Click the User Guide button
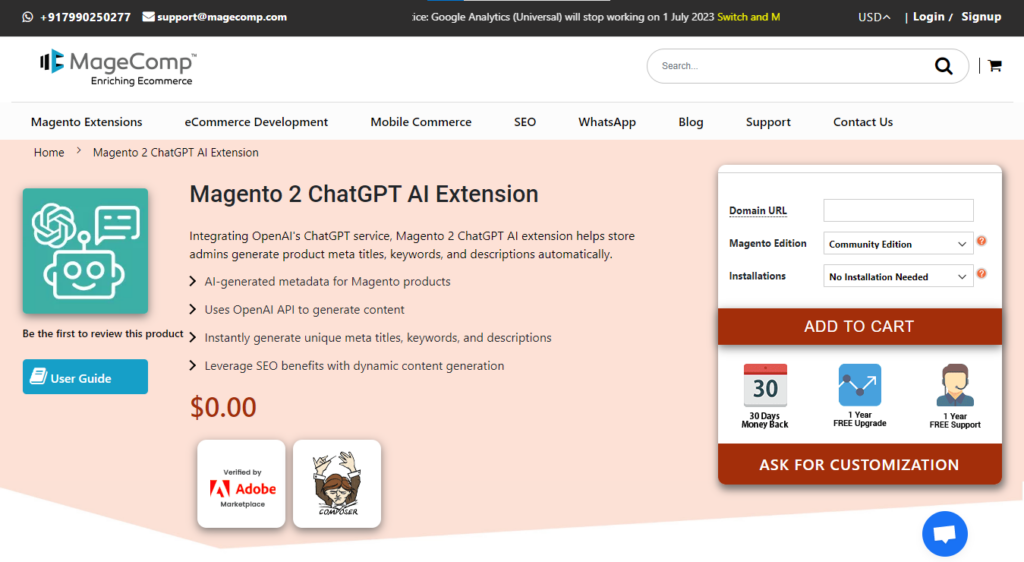Viewport: 1024px width, 562px height. [x=86, y=377]
